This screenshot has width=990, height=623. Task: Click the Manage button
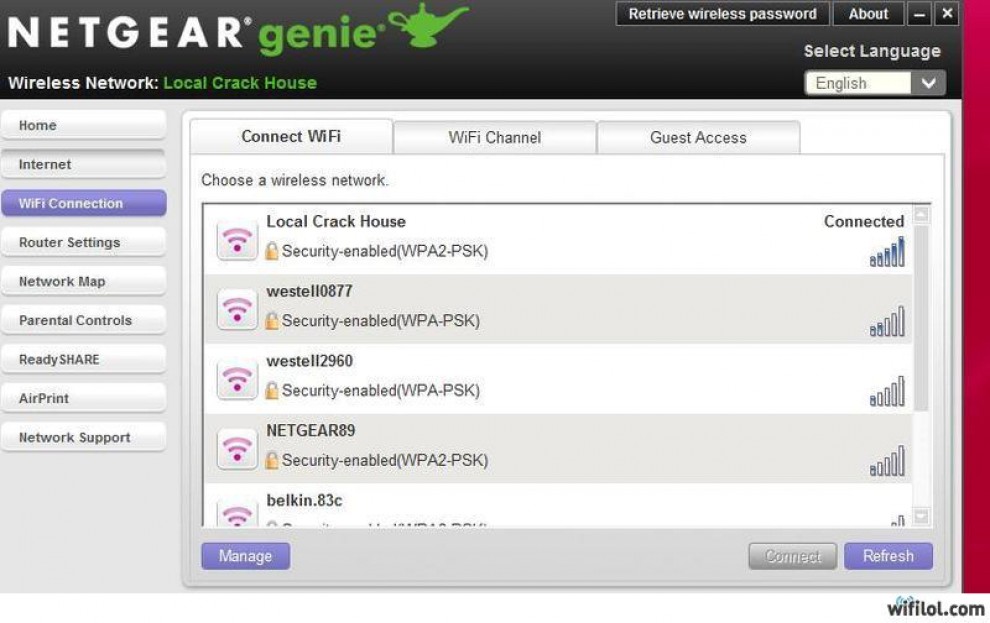(246, 556)
